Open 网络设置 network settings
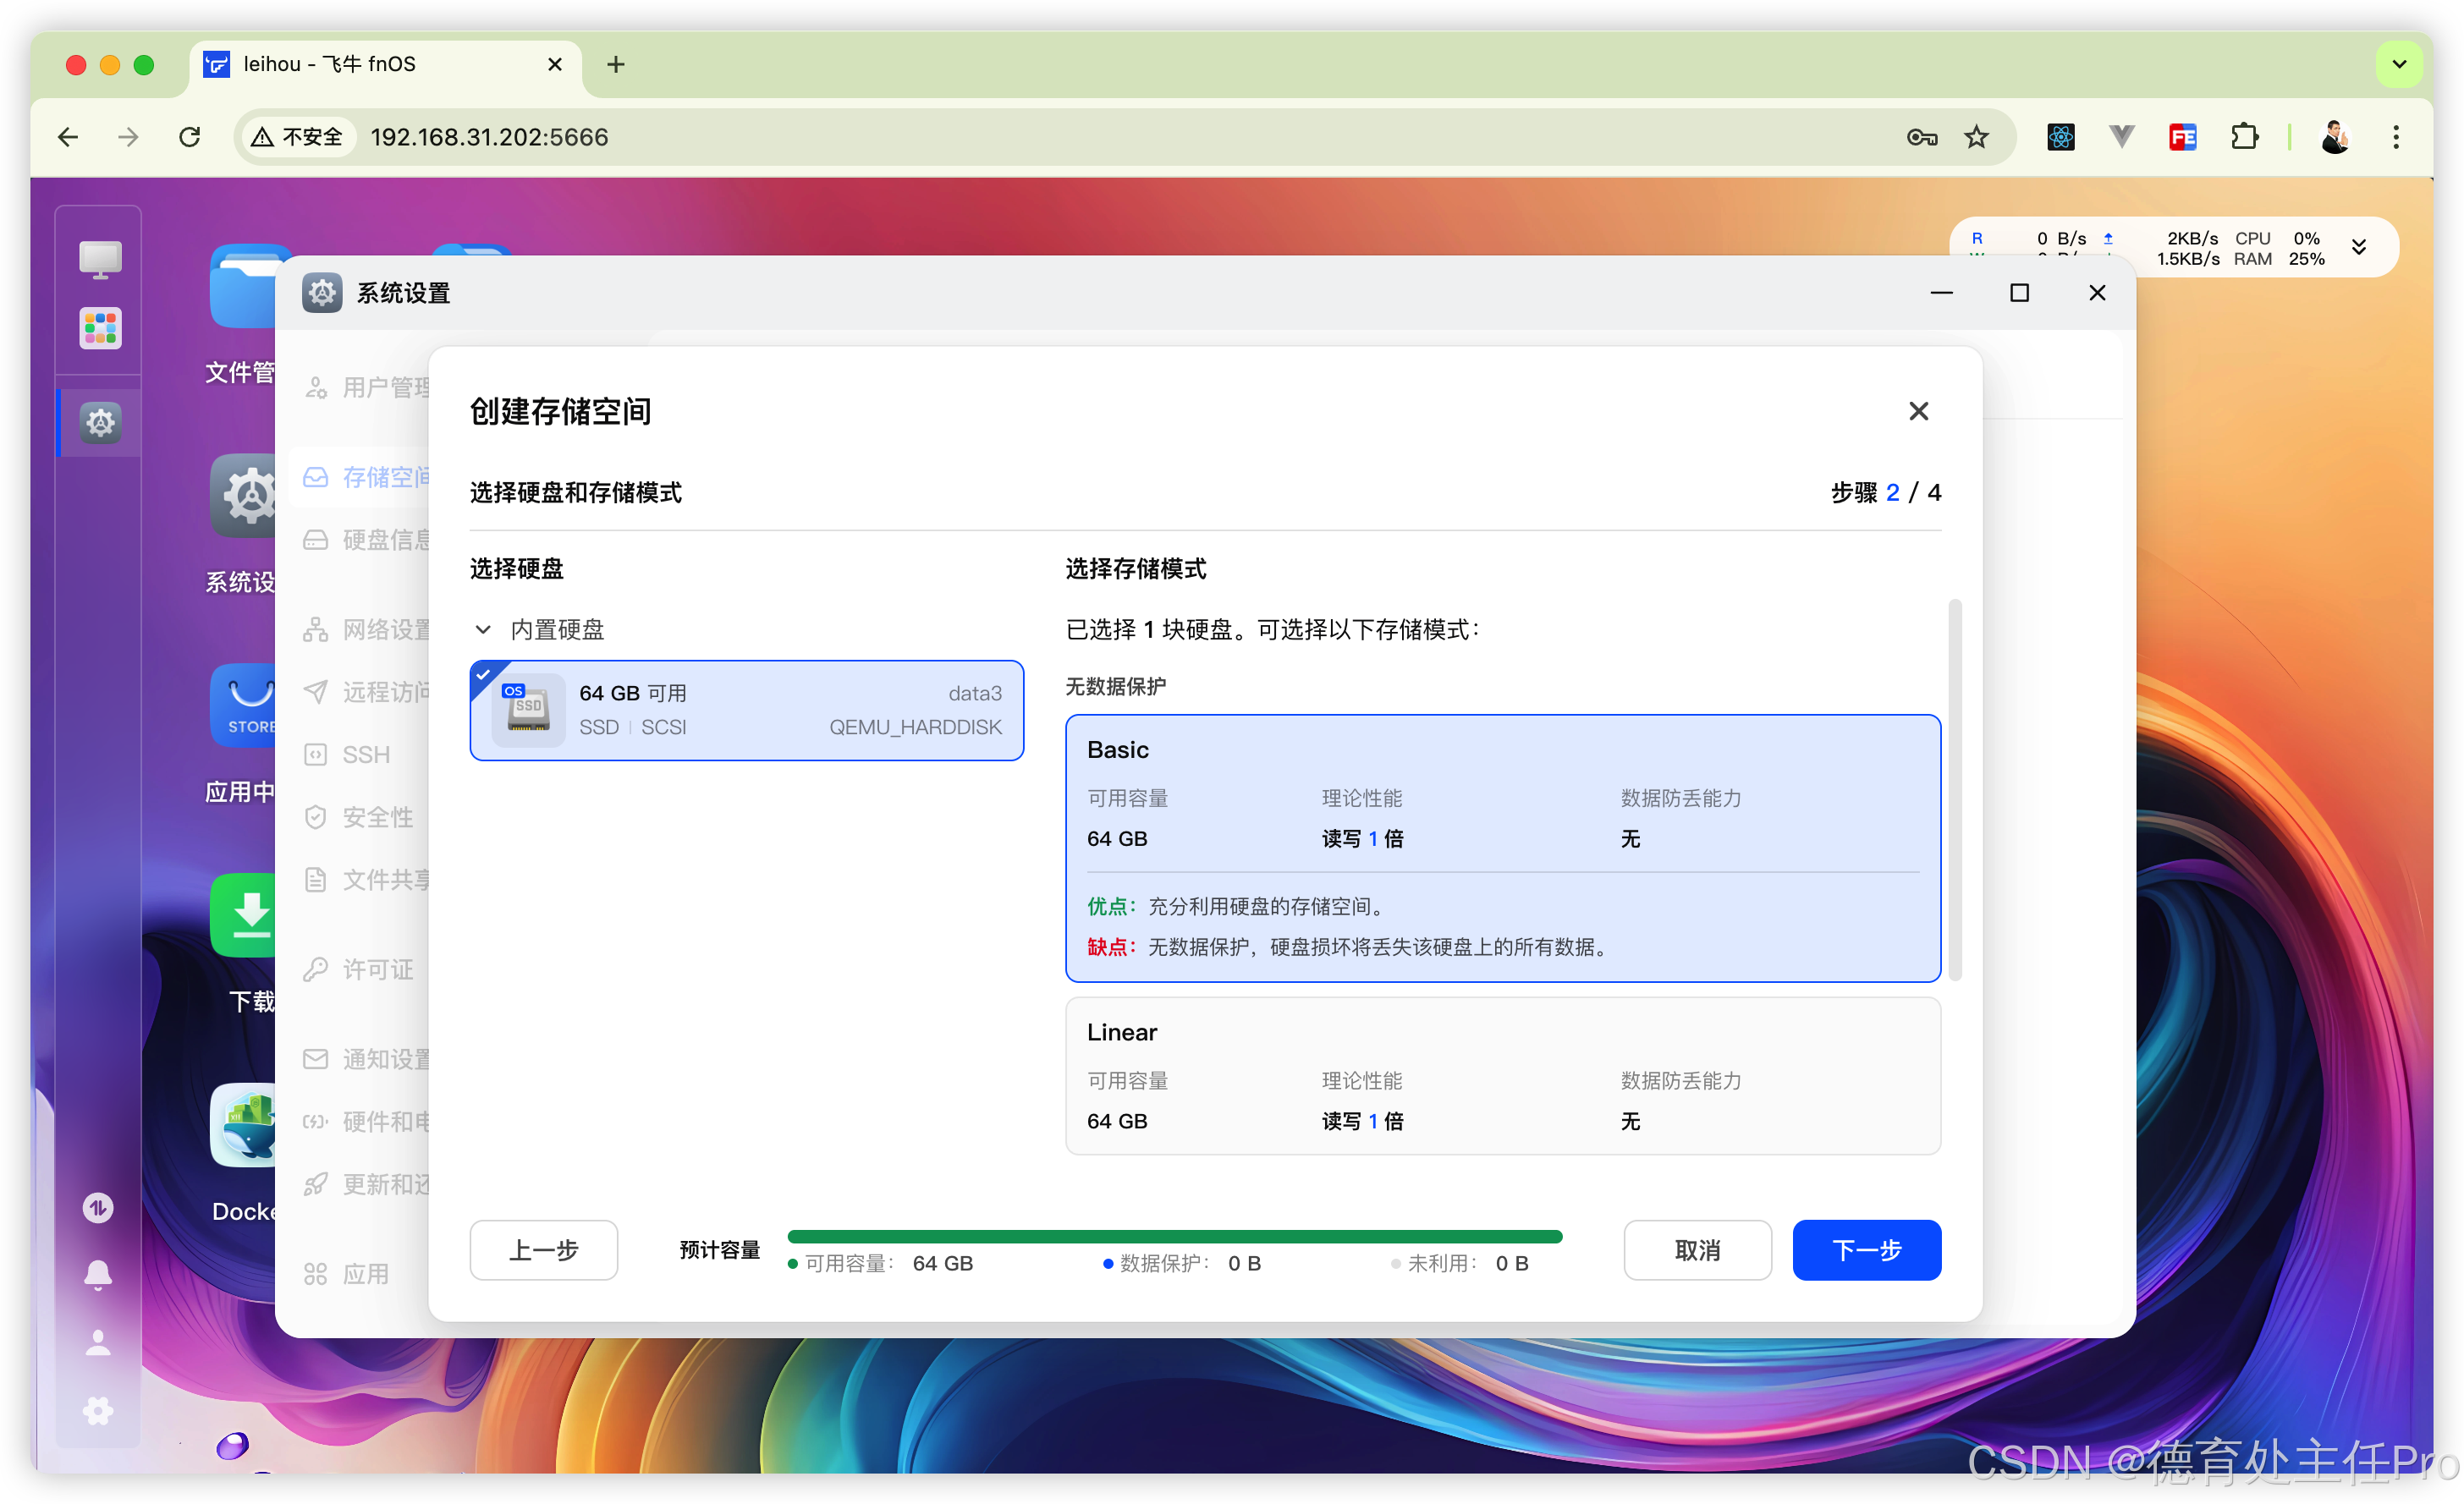Screen dimensions: 2464x1504 point(385,629)
